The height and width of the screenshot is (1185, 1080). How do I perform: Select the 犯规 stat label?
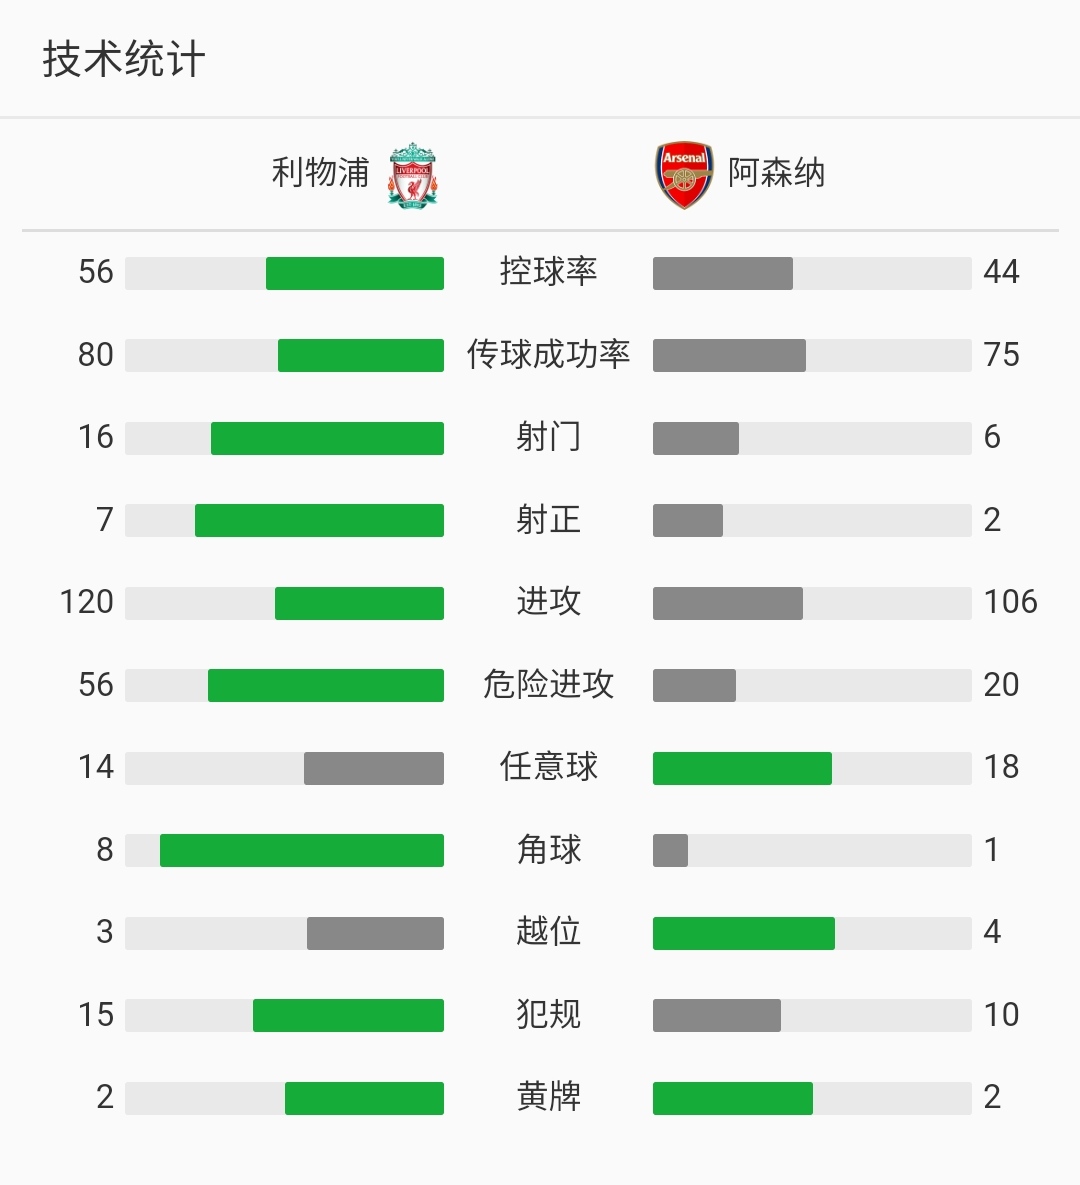click(x=548, y=1015)
